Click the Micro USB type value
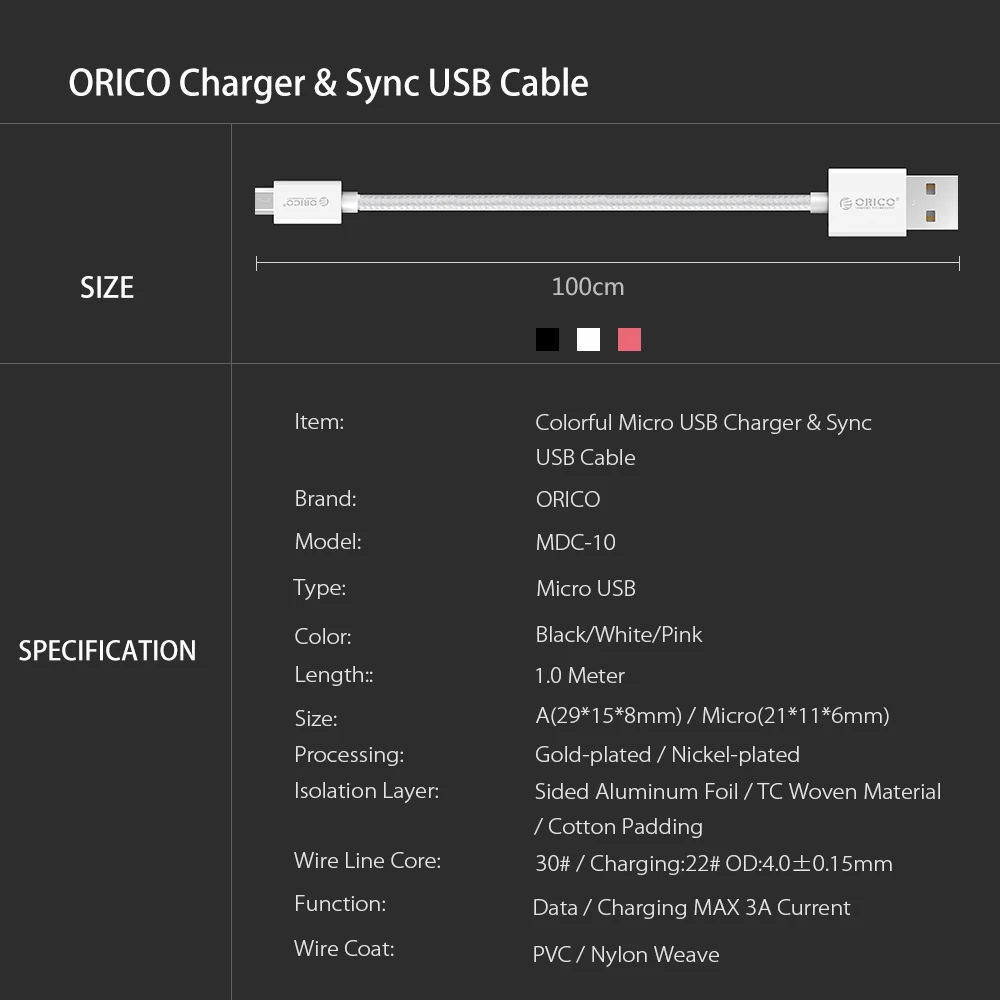The width and height of the screenshot is (1000, 1000). (586, 588)
